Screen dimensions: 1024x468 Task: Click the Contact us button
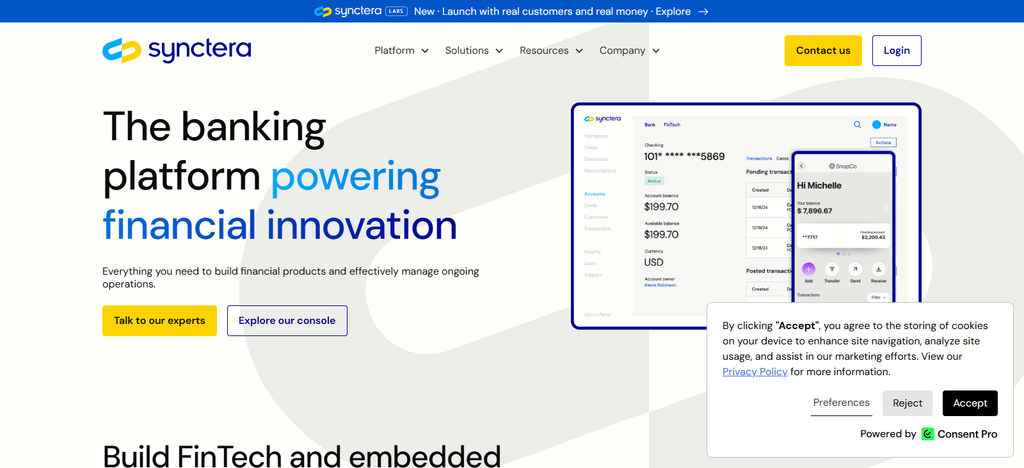click(x=823, y=50)
